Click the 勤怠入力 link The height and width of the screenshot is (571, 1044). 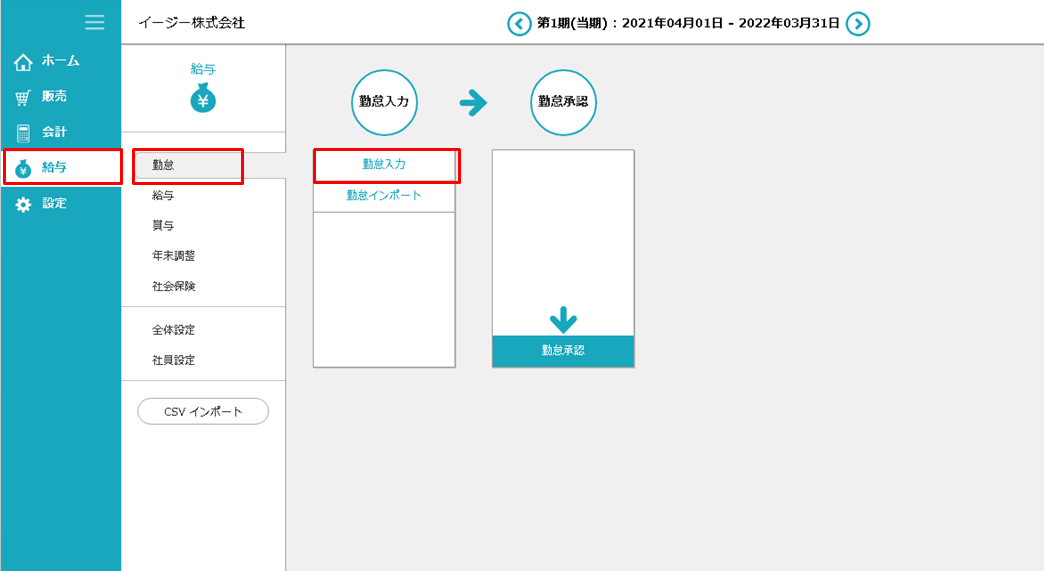[384, 164]
